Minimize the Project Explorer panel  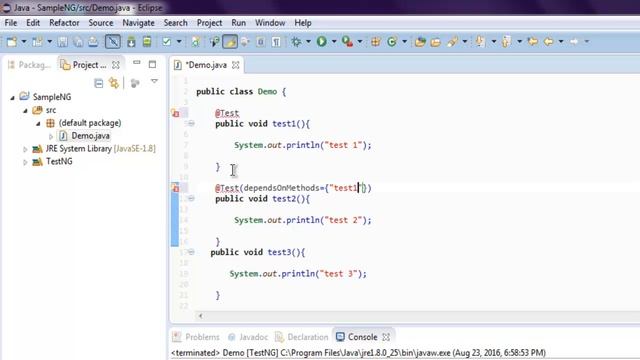(137, 63)
